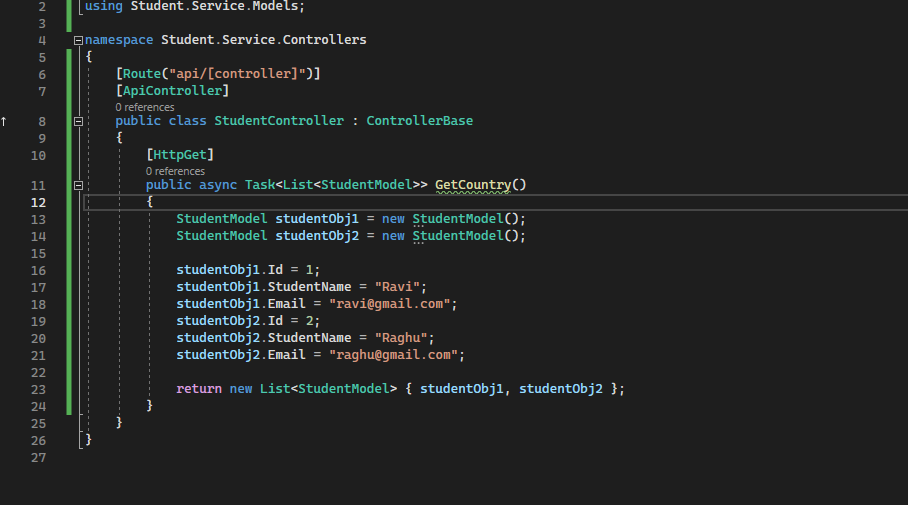The width and height of the screenshot is (908, 506).
Task: Click the ControllerBase base class name
Action: pyautogui.click(x=419, y=121)
